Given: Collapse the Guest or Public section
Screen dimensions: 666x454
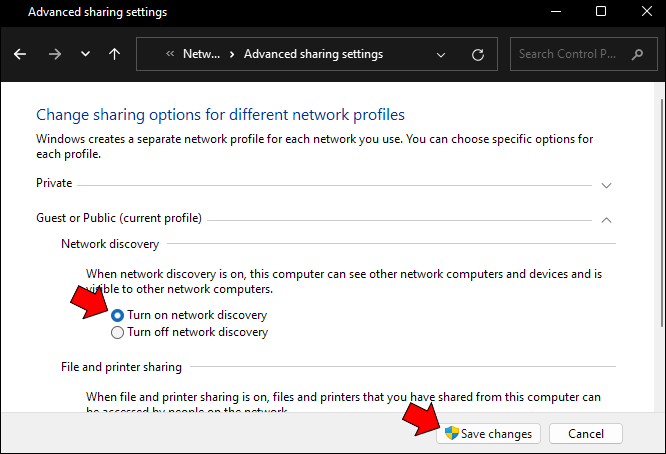Looking at the screenshot, I should 606,219.
